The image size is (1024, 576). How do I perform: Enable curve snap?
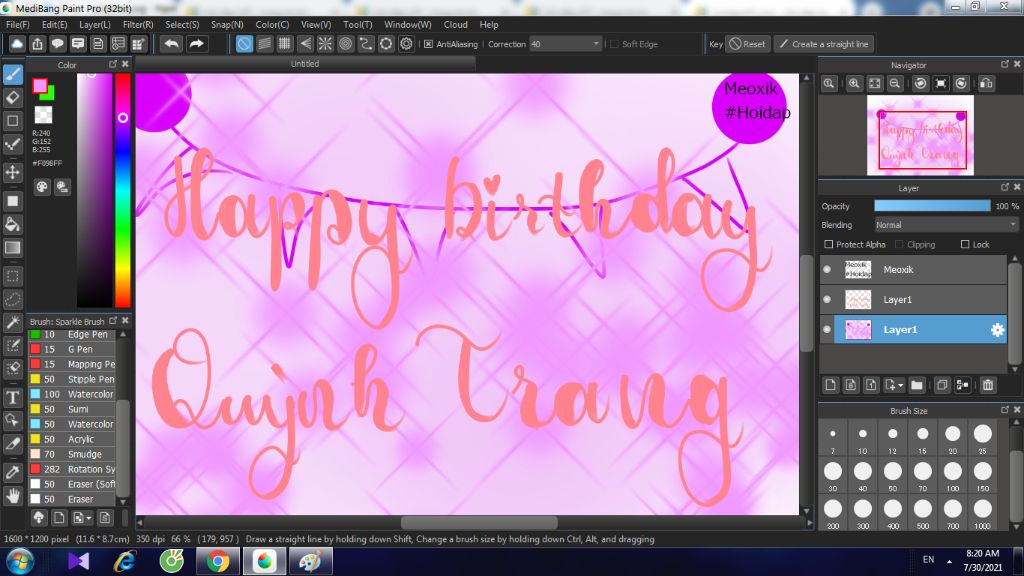[x=366, y=44]
